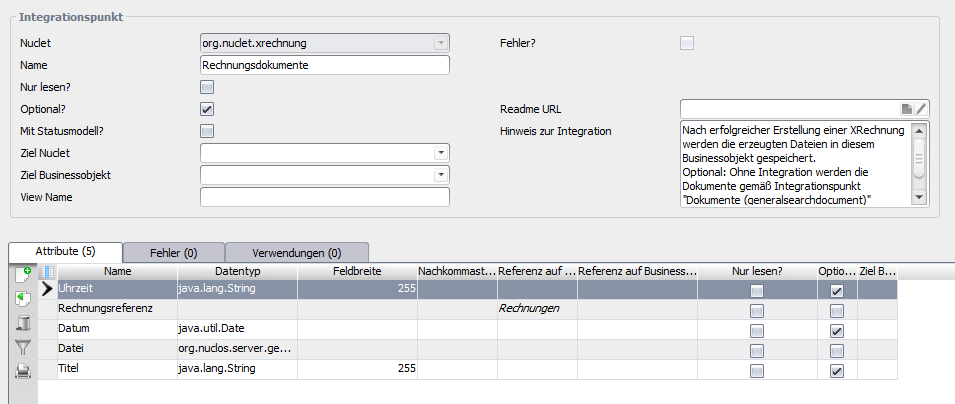Uncheck the 'Optional?' checkbox in form
Viewport: 955px width, 404px height.
207,109
